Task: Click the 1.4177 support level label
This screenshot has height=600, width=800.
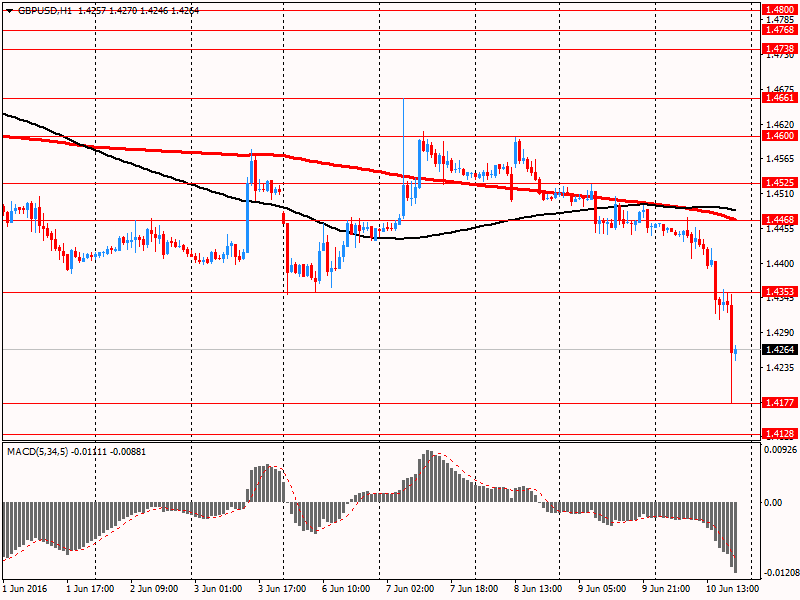Action: click(x=779, y=403)
